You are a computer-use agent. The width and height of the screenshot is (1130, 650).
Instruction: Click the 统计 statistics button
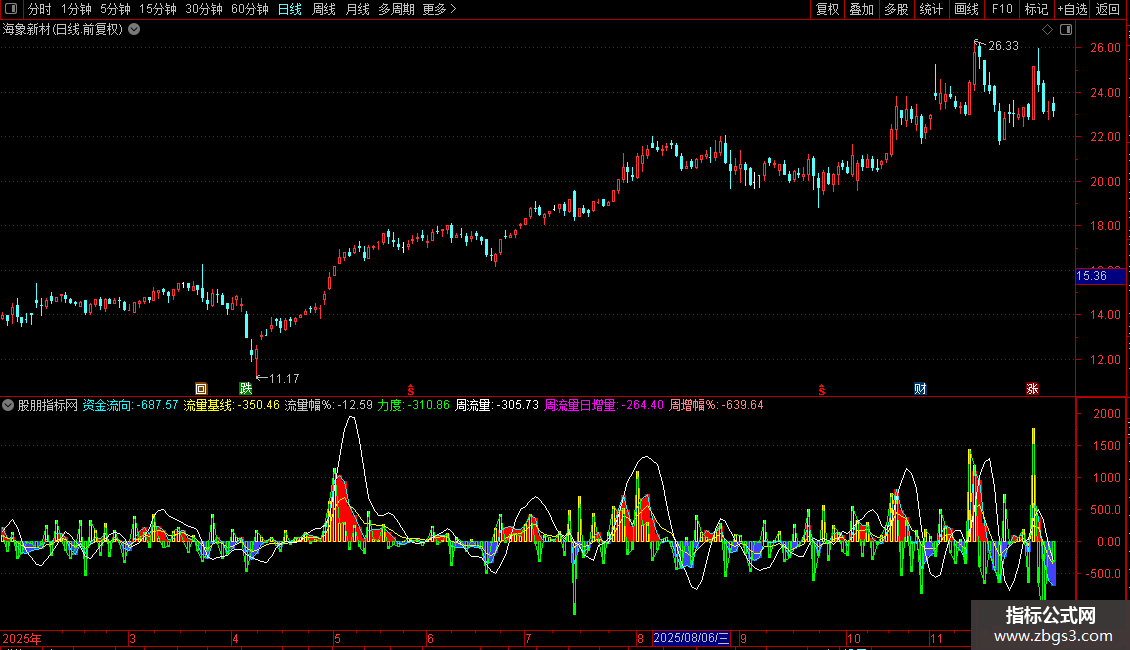pos(931,9)
